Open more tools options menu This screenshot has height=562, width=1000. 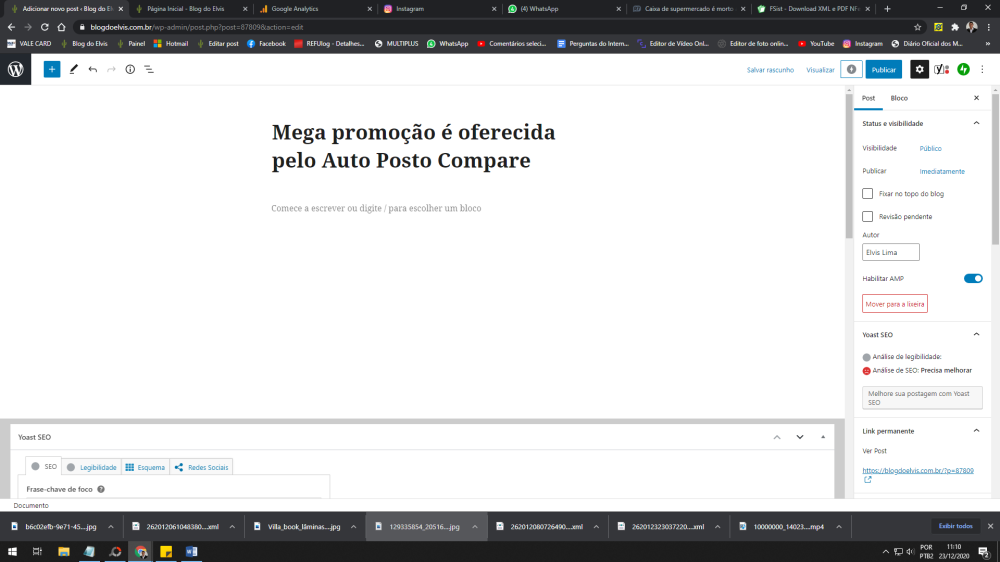click(982, 70)
